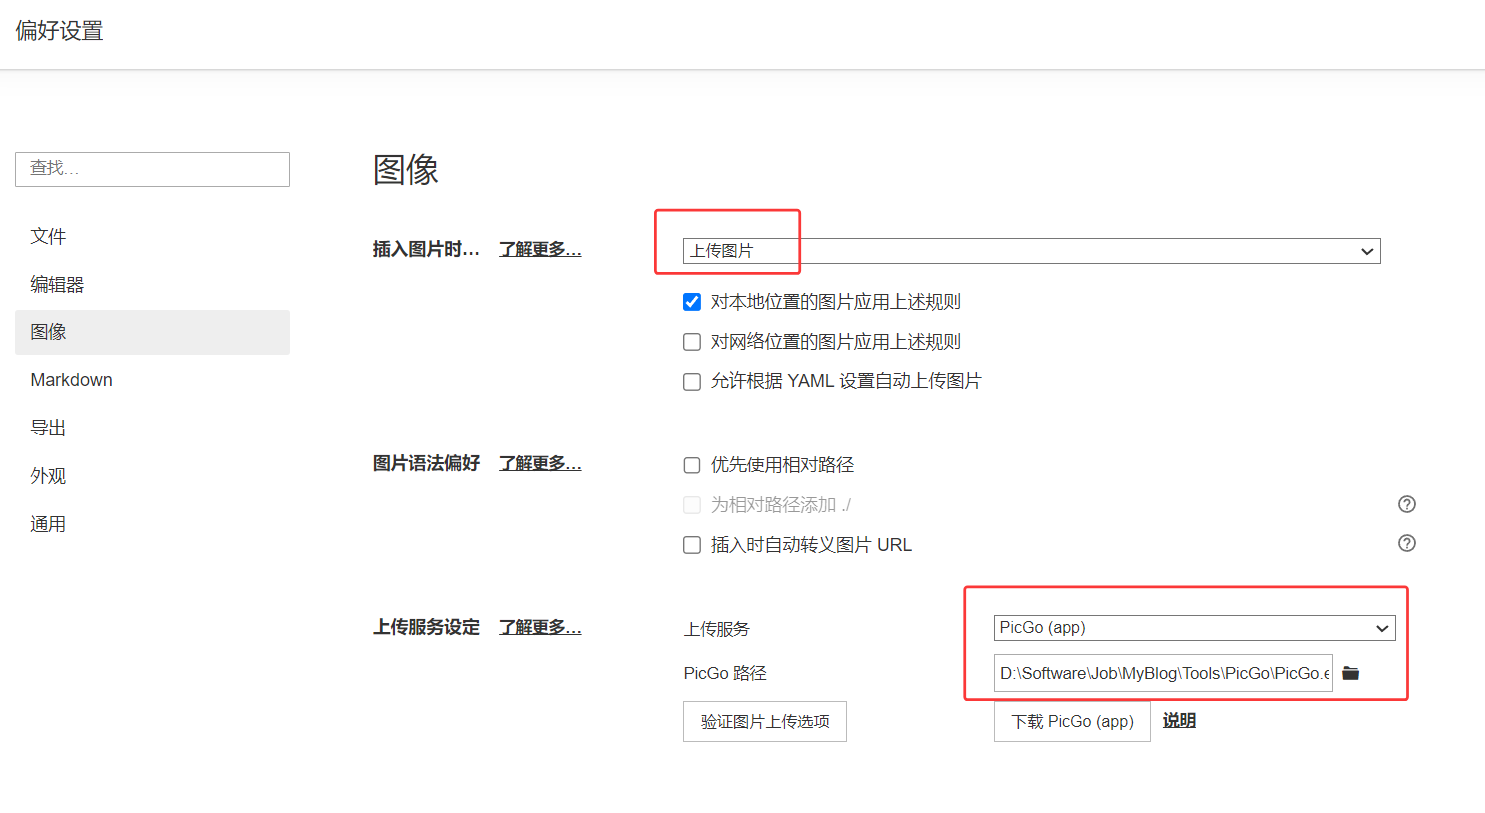Focus the 查找 search field
The height and width of the screenshot is (813, 1485).
(152, 169)
